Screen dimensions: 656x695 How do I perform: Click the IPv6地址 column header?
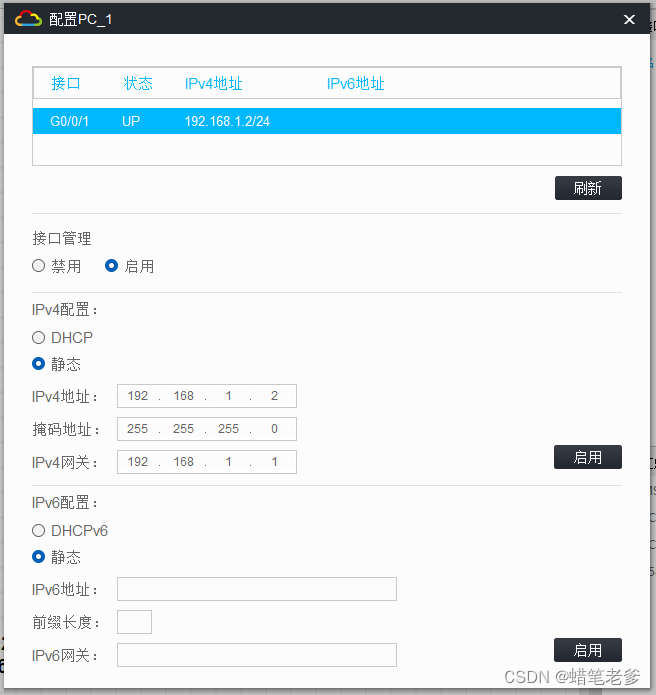pyautogui.click(x=355, y=84)
